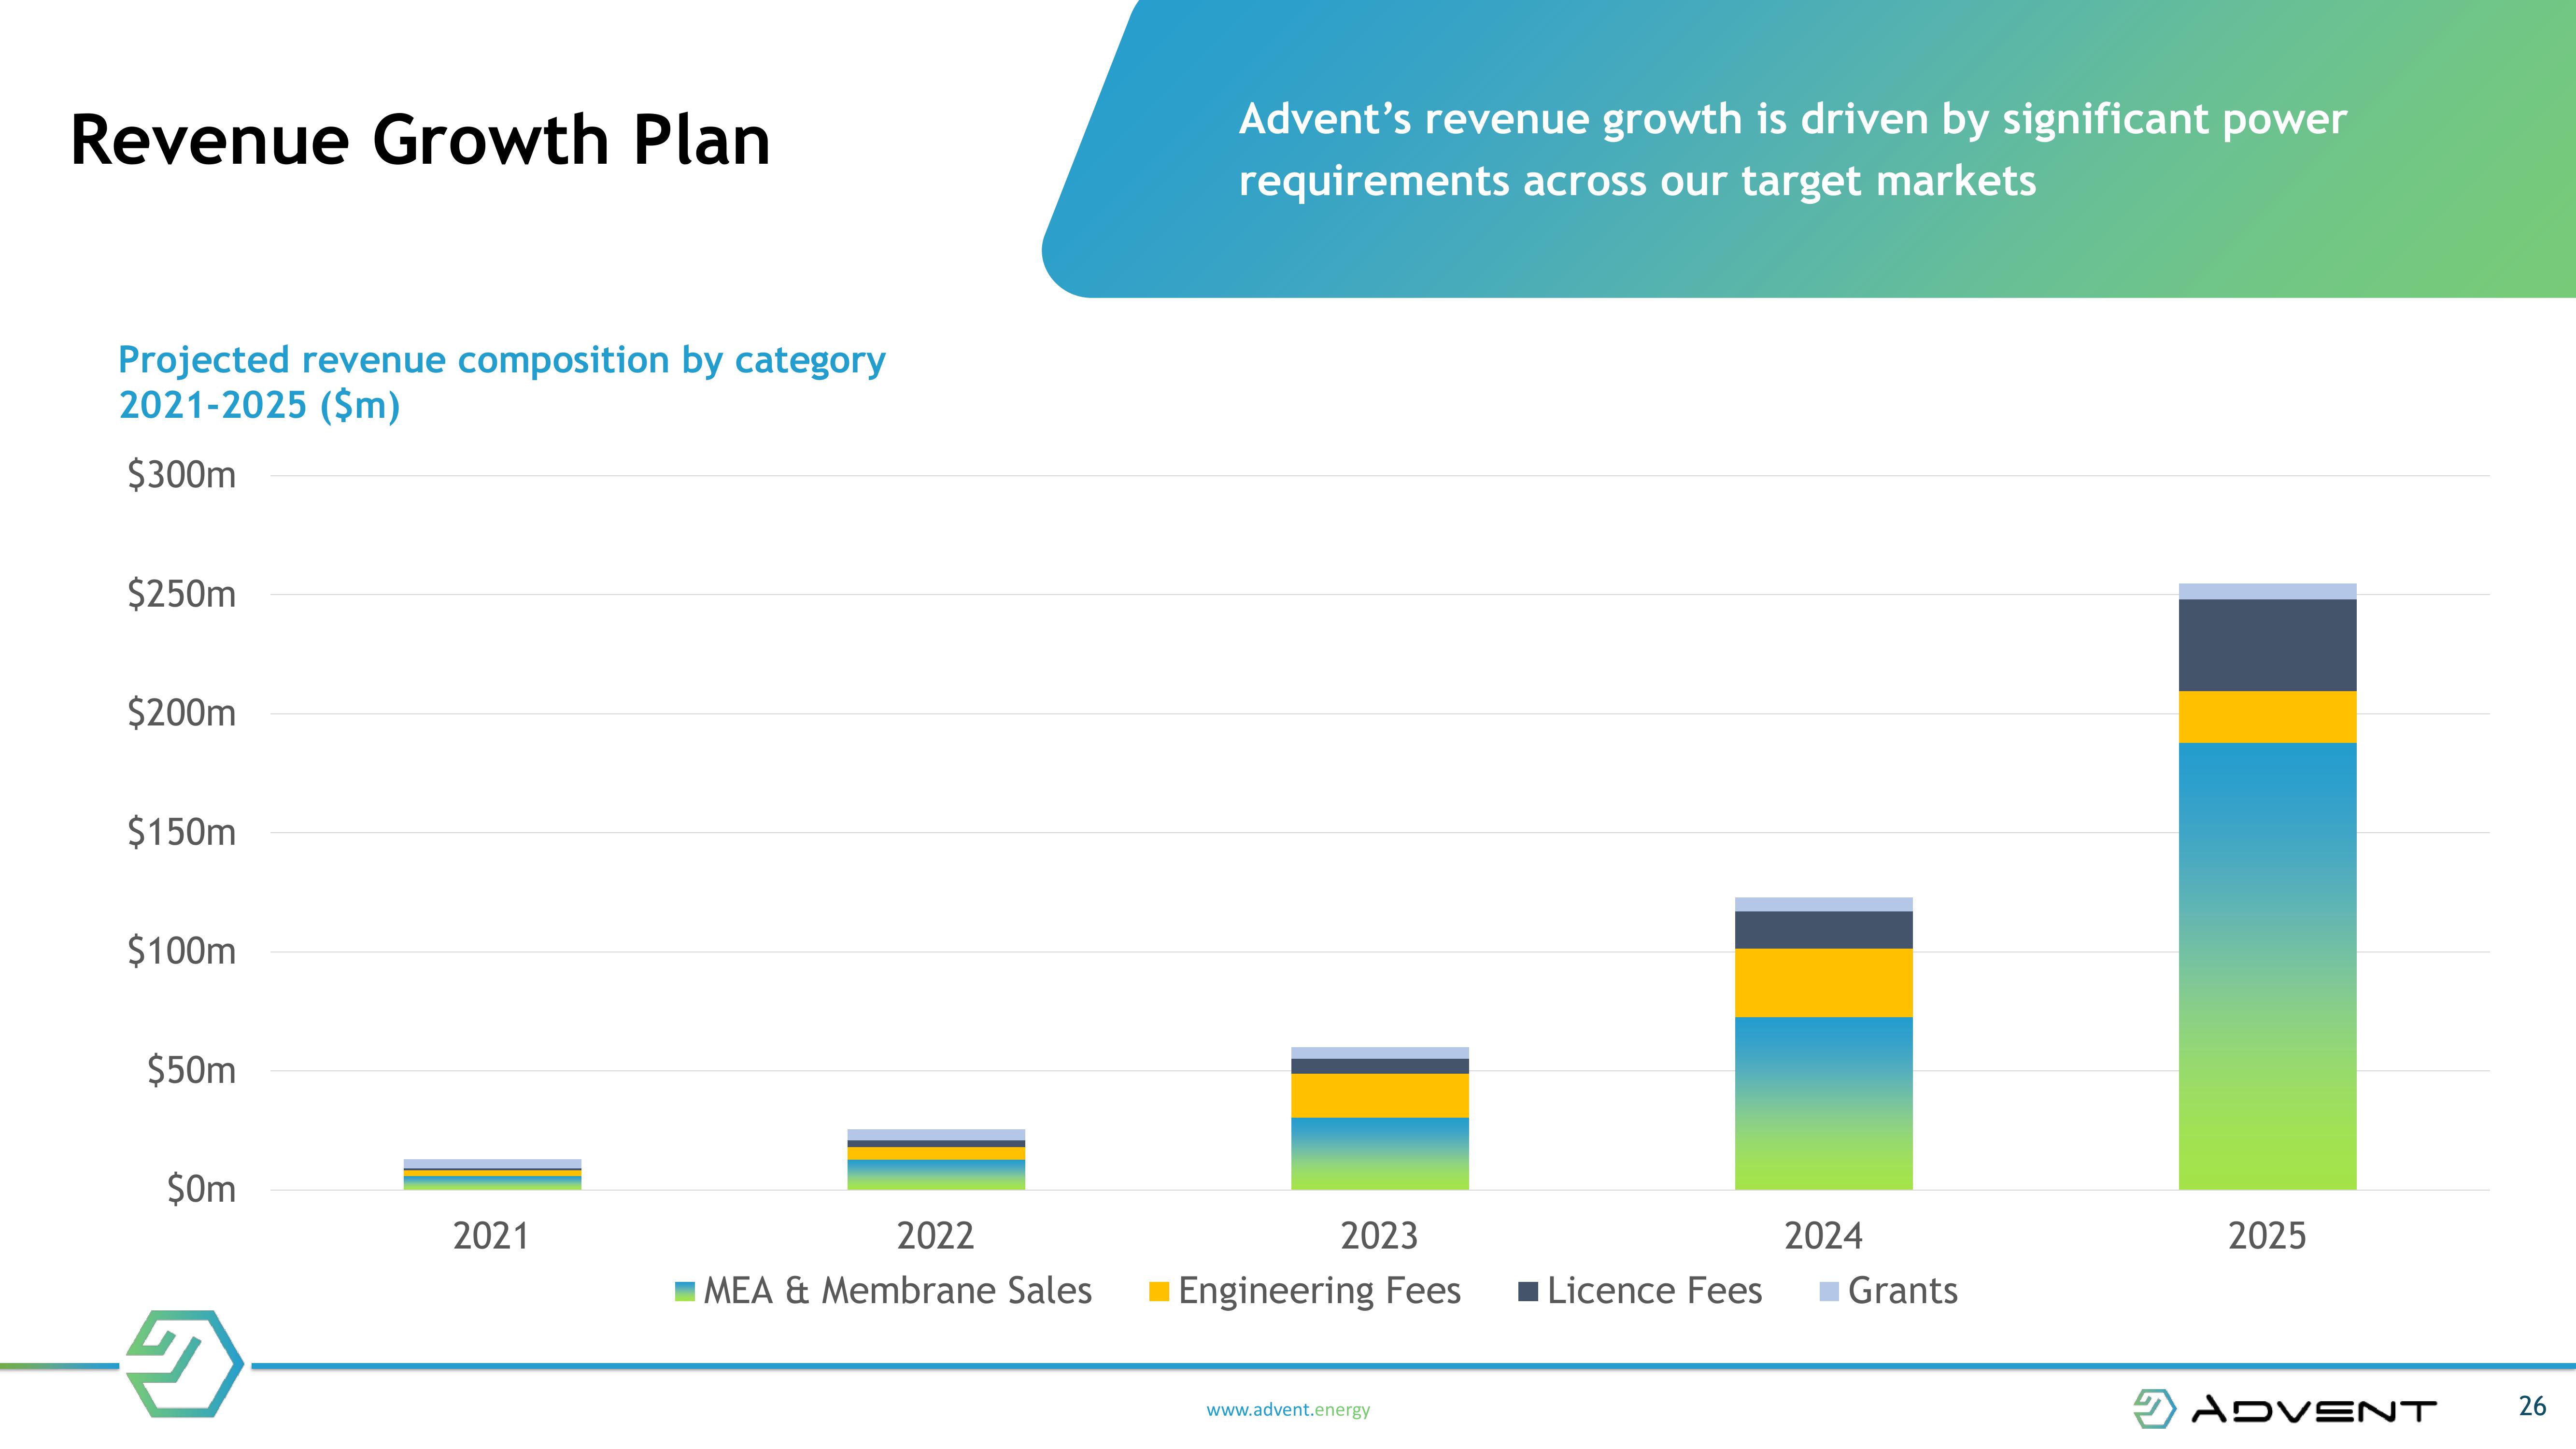
Task: Click the 'Revenue Growth Plan' slide title
Action: click(x=421, y=140)
